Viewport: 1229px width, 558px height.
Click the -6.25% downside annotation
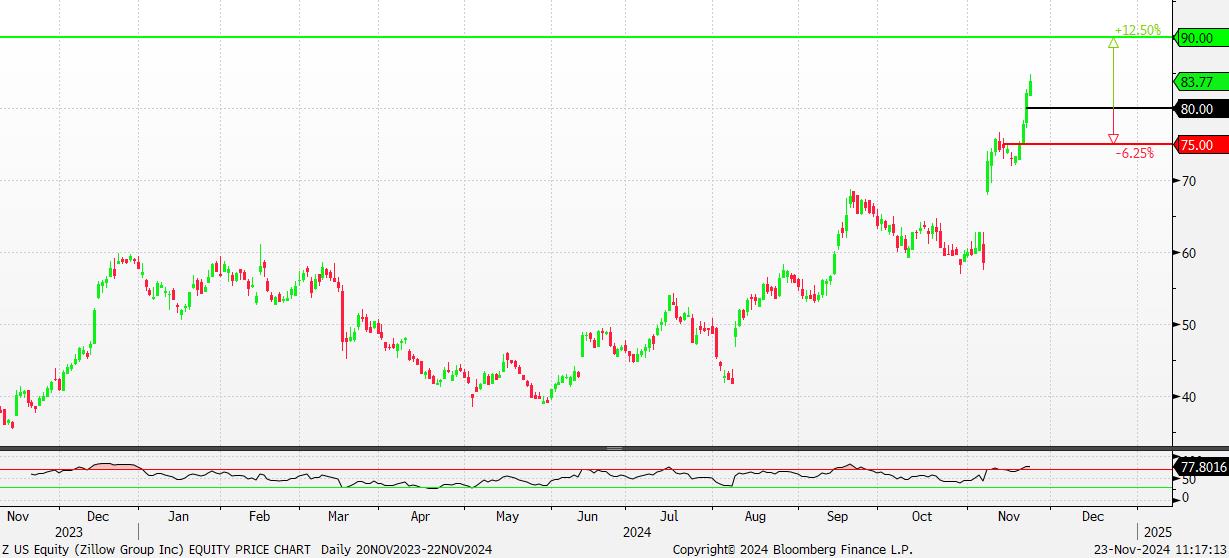pos(1134,153)
